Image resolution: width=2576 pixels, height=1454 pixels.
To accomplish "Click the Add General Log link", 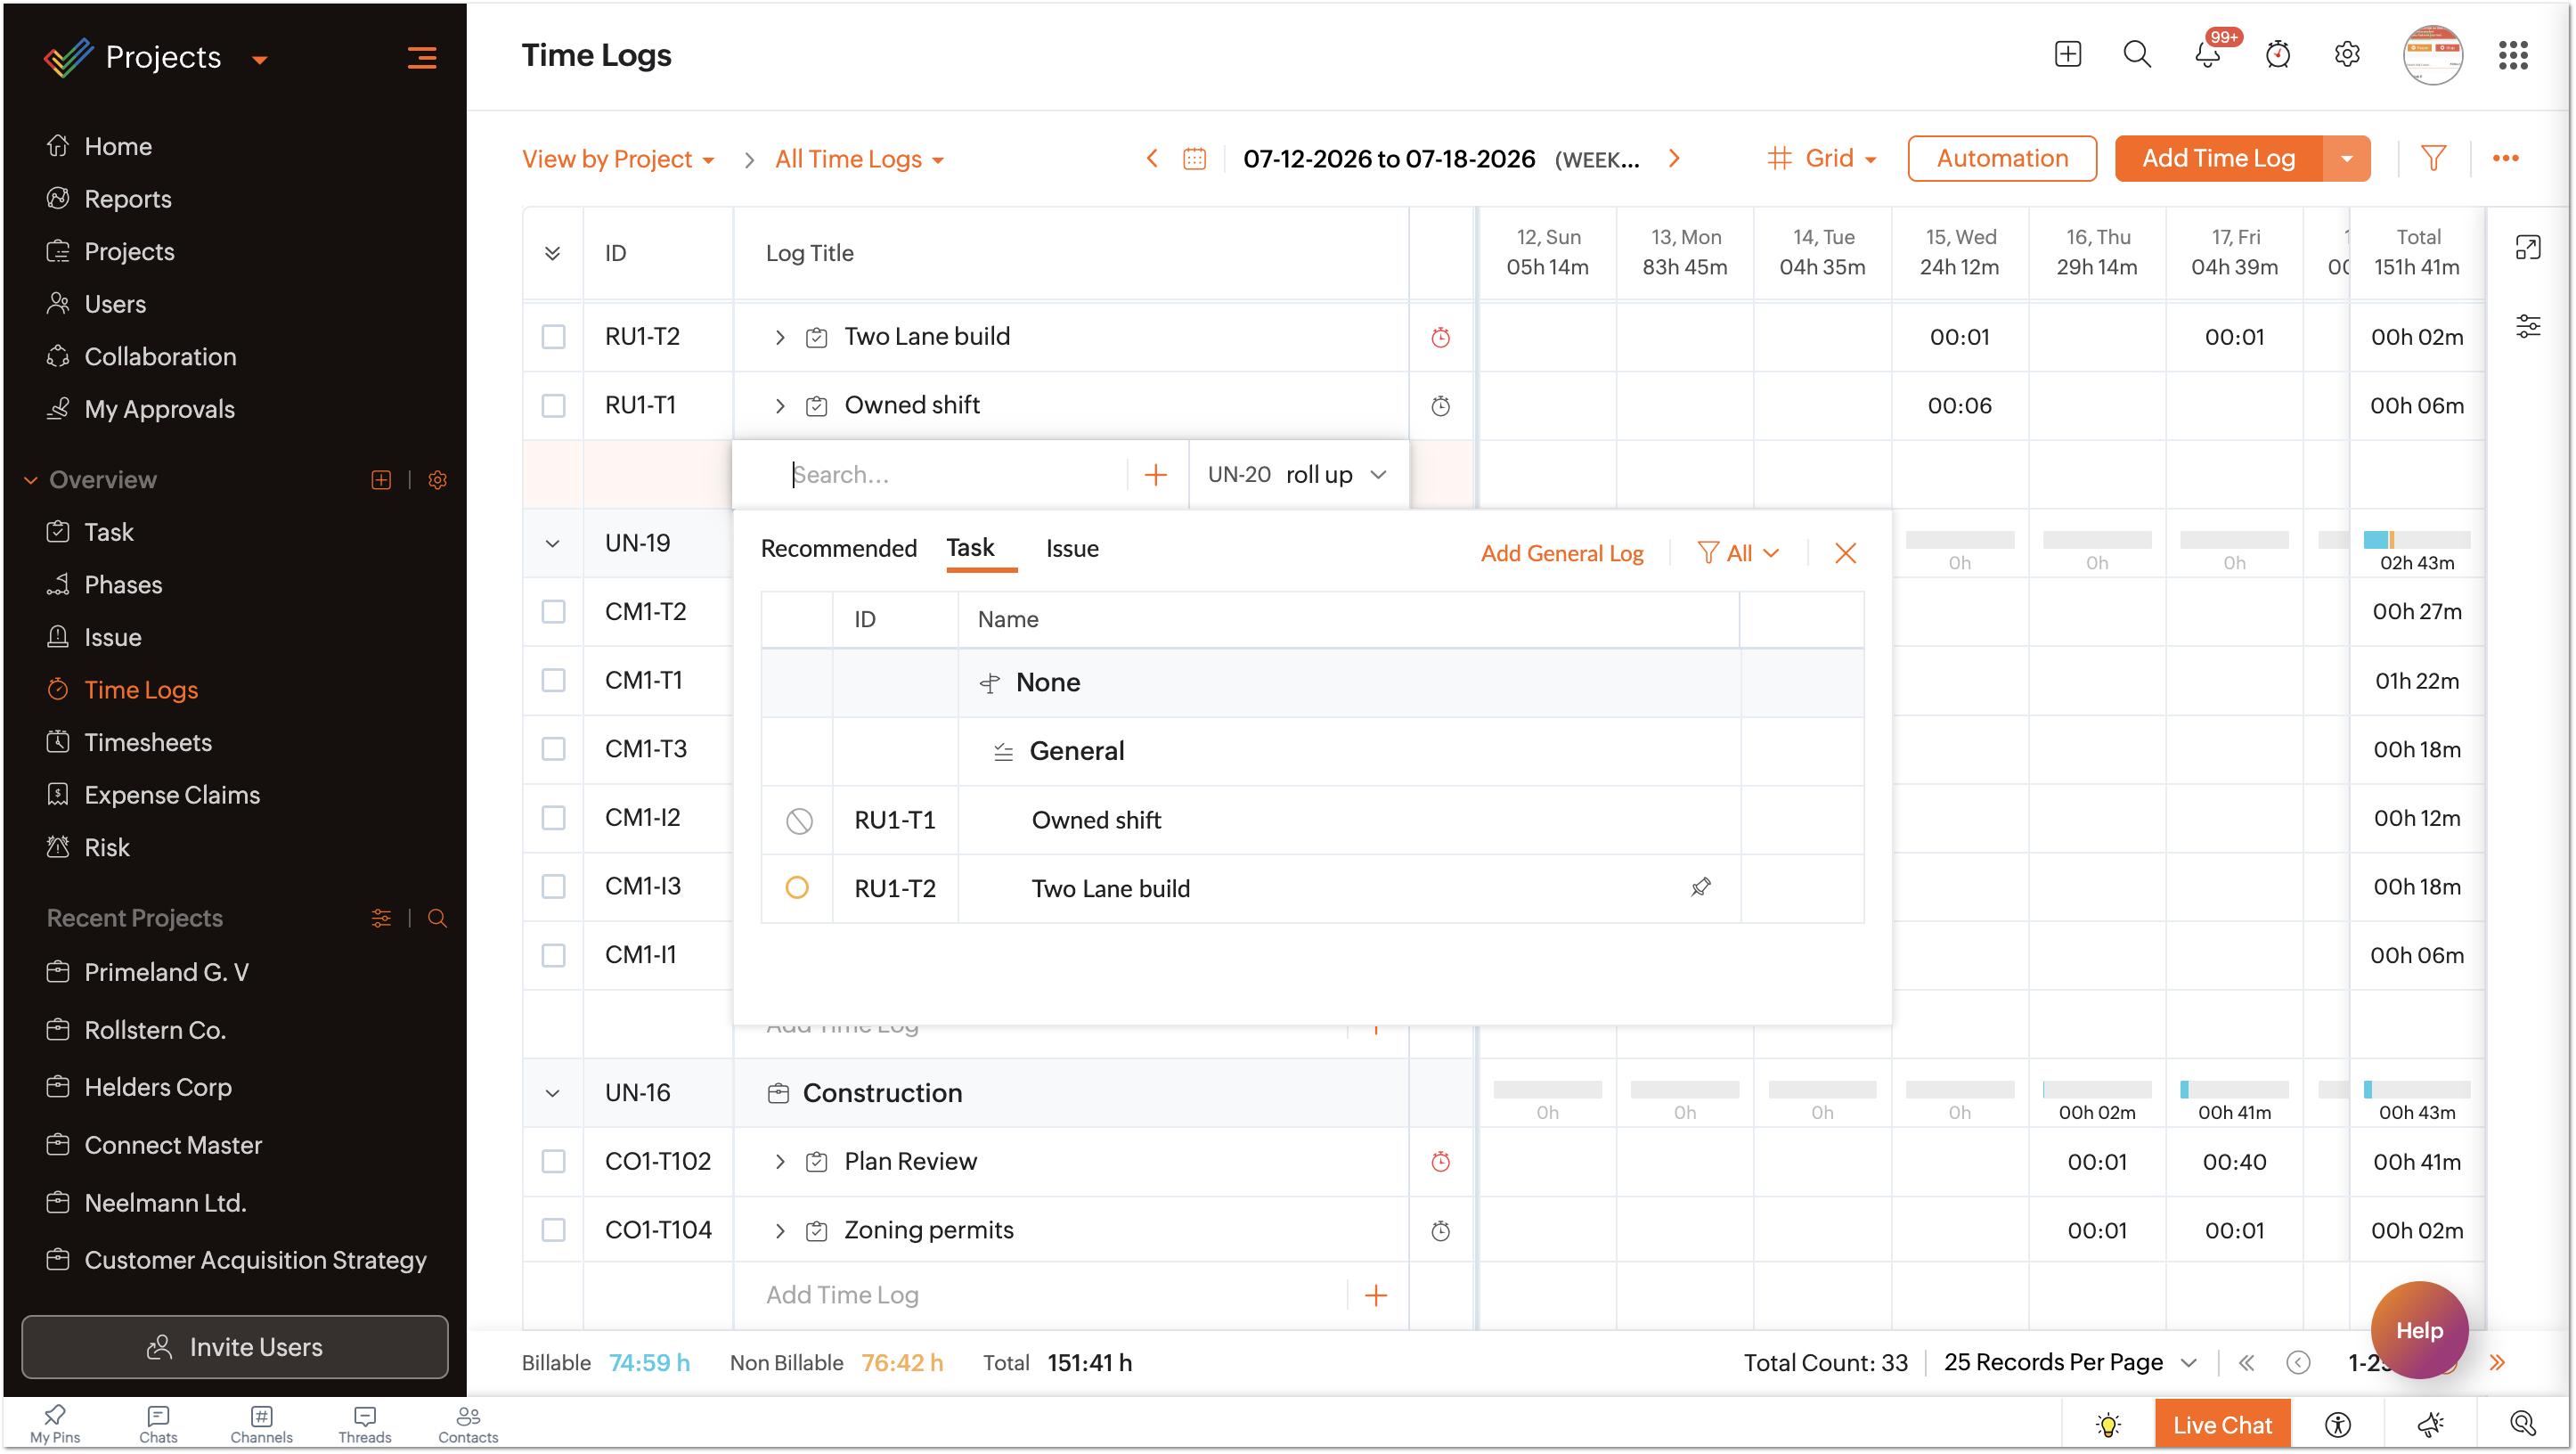I will [1562, 553].
